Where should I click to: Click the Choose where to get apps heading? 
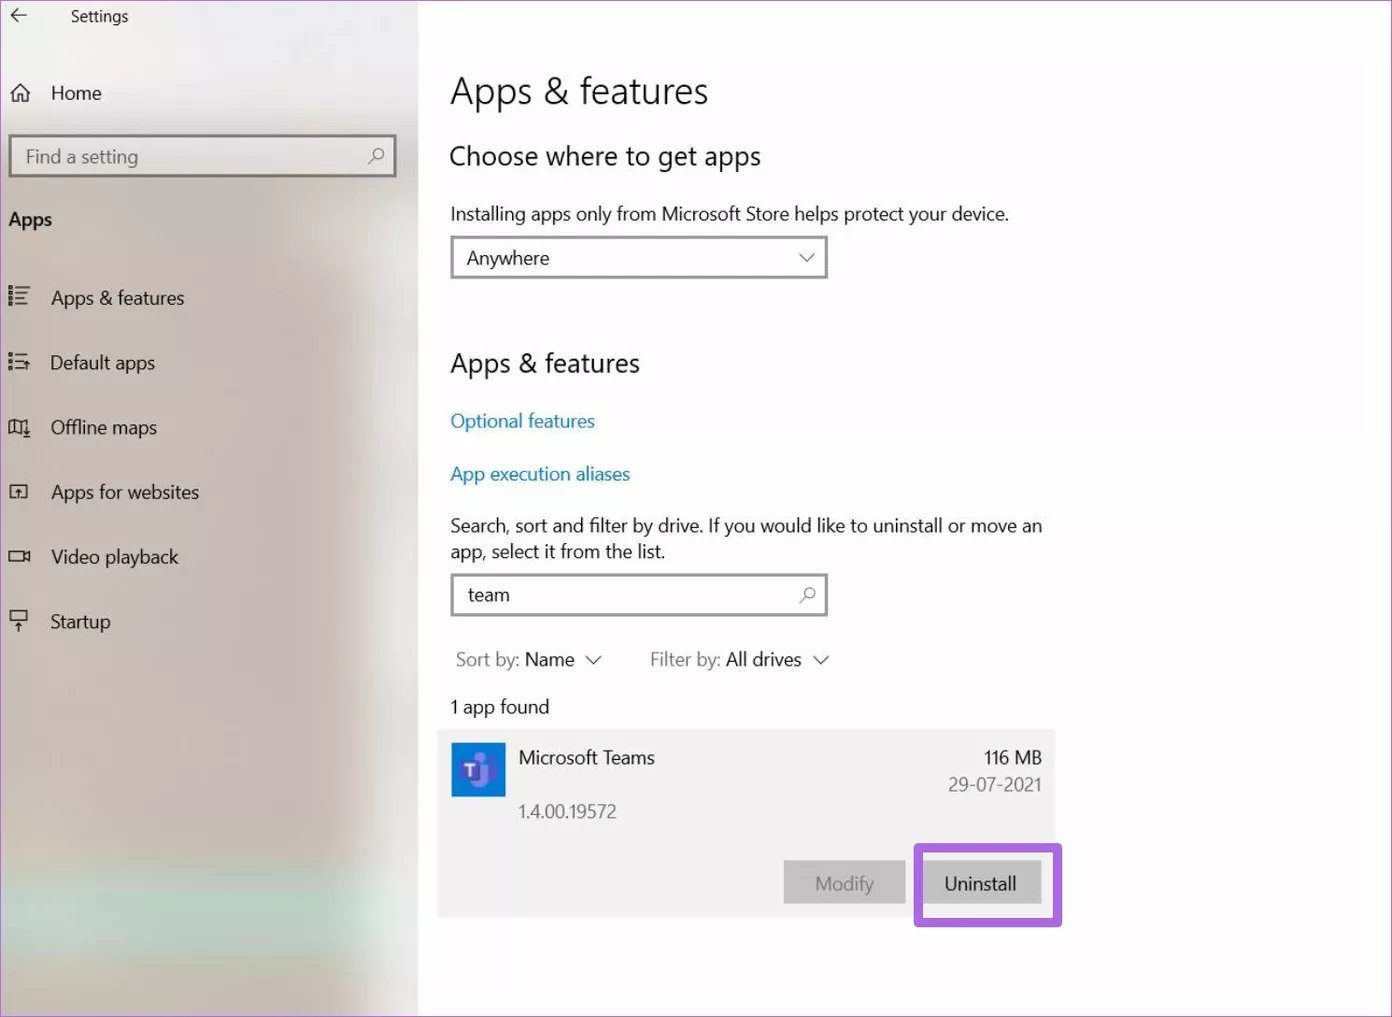pos(605,157)
